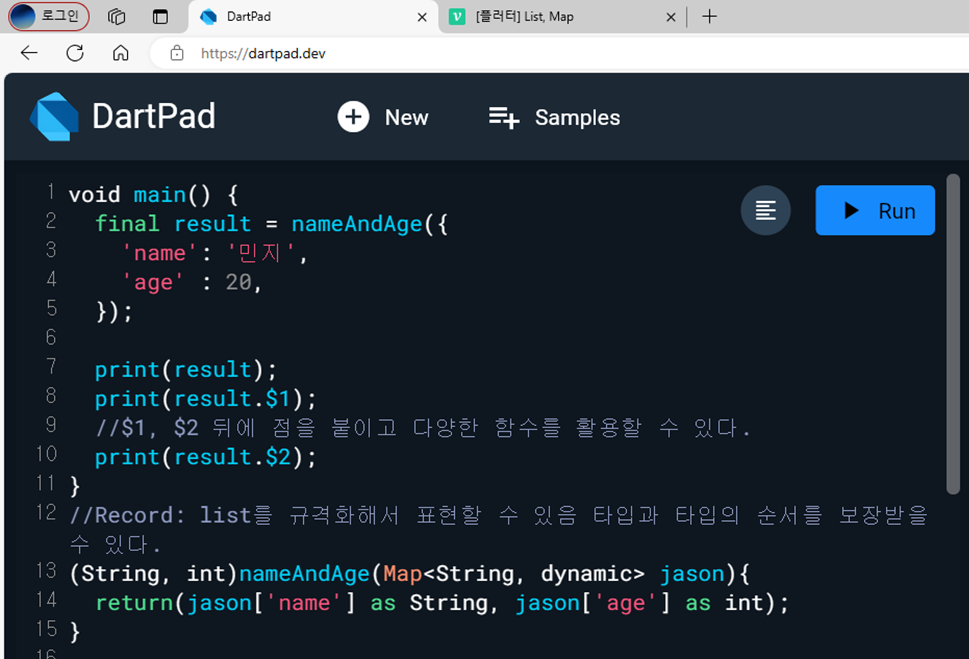This screenshot has height=659, width=969.
Task: Click the value 20 on line 4
Action: tap(238, 282)
